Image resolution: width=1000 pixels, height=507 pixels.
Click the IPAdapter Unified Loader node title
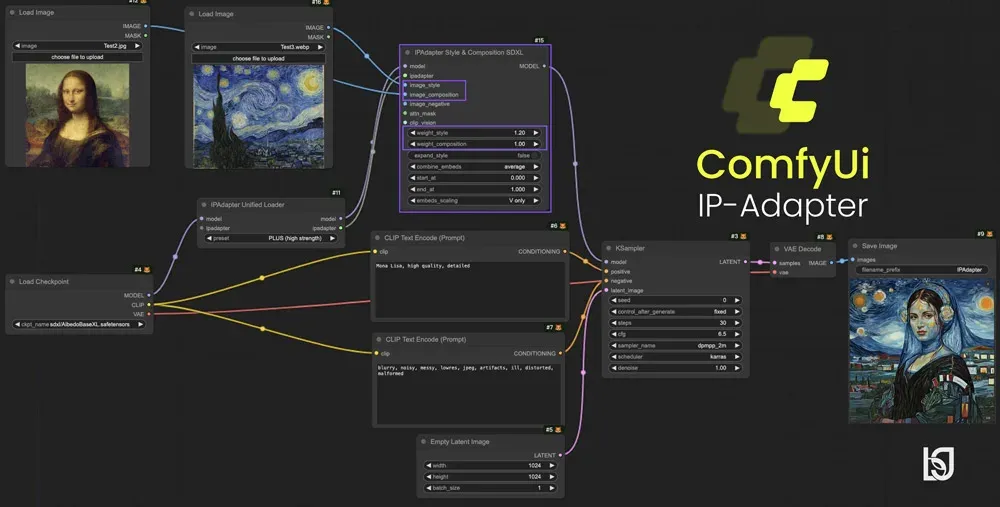247,205
